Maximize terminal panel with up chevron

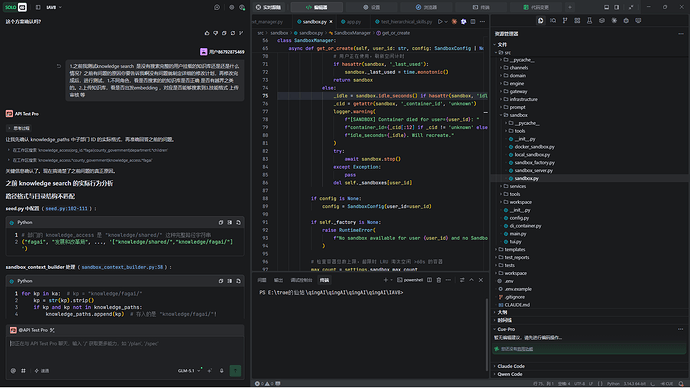pyautogui.click(x=471, y=280)
